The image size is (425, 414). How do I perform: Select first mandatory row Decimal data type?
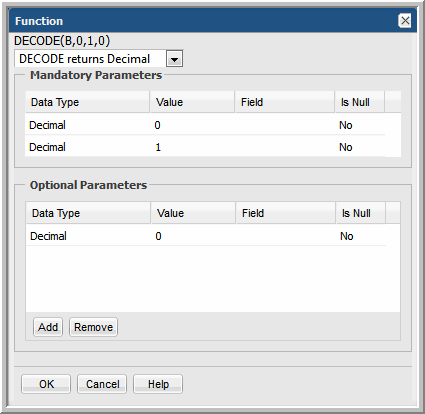coord(47,125)
